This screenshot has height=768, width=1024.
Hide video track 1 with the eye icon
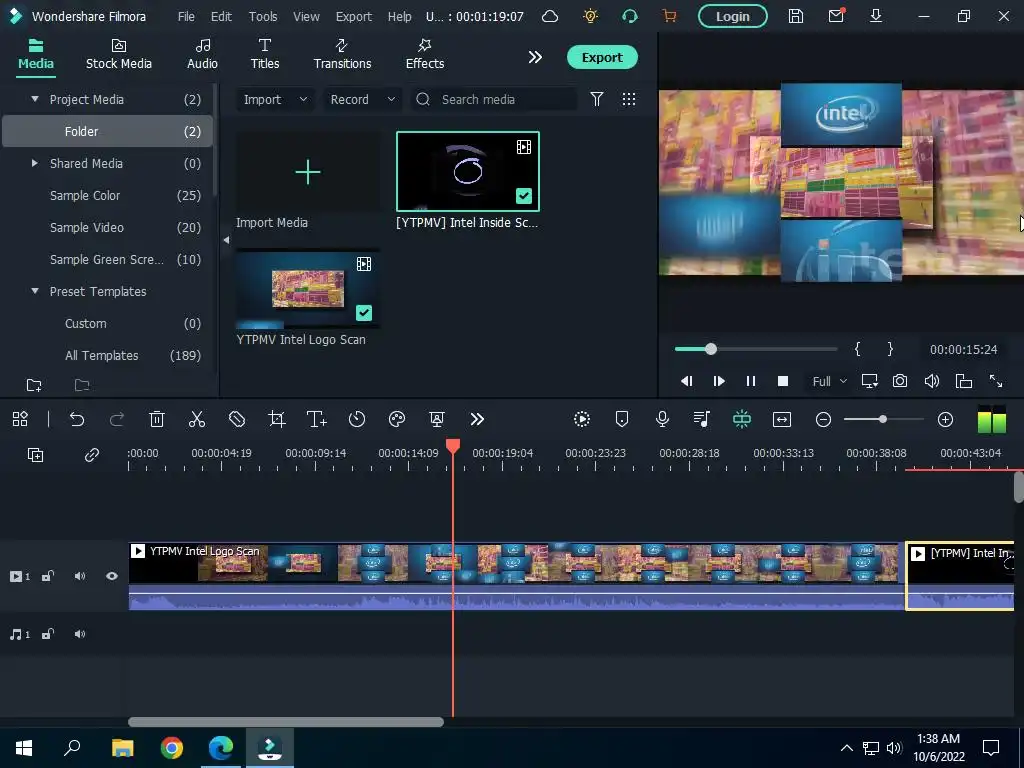click(112, 576)
